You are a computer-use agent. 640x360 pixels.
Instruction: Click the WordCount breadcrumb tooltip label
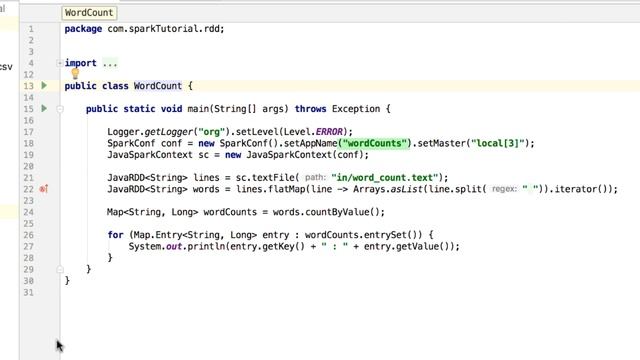click(89, 13)
